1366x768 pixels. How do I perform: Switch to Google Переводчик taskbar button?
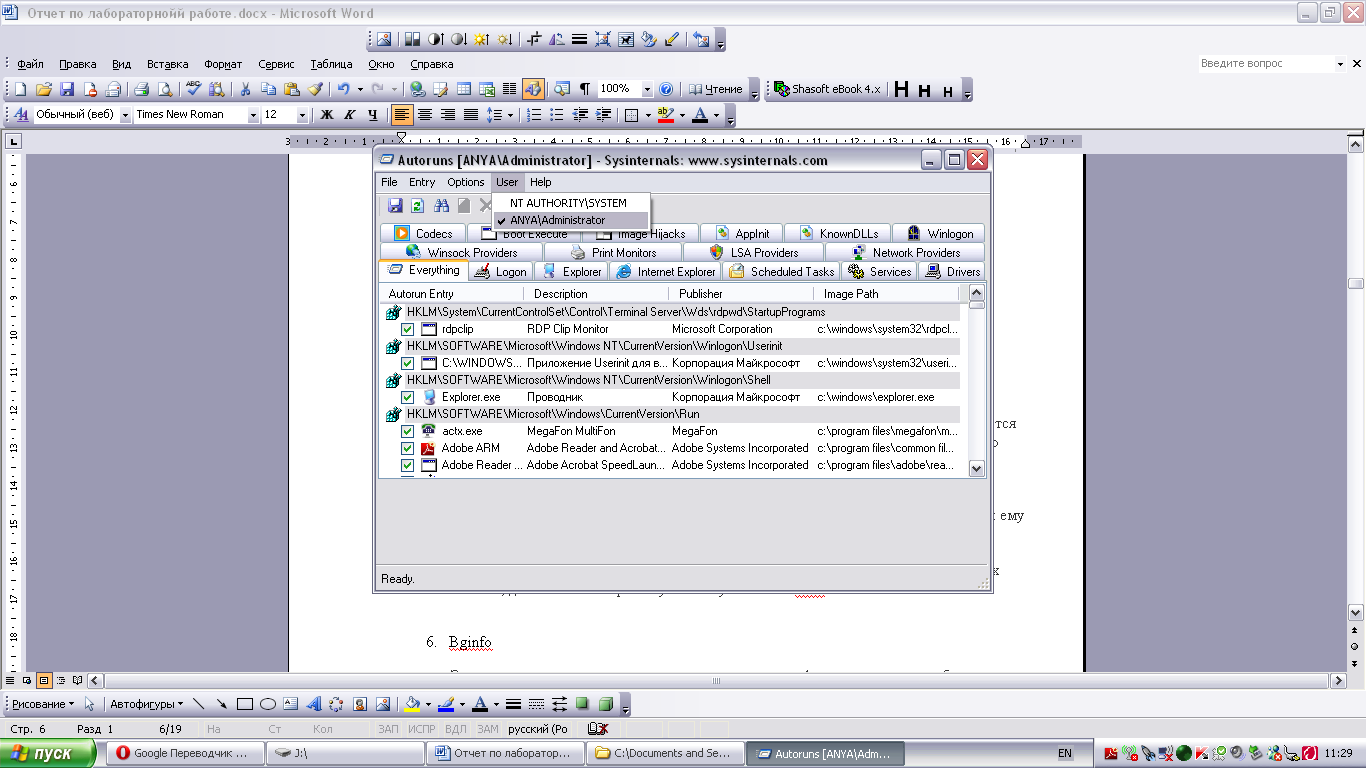click(183, 753)
